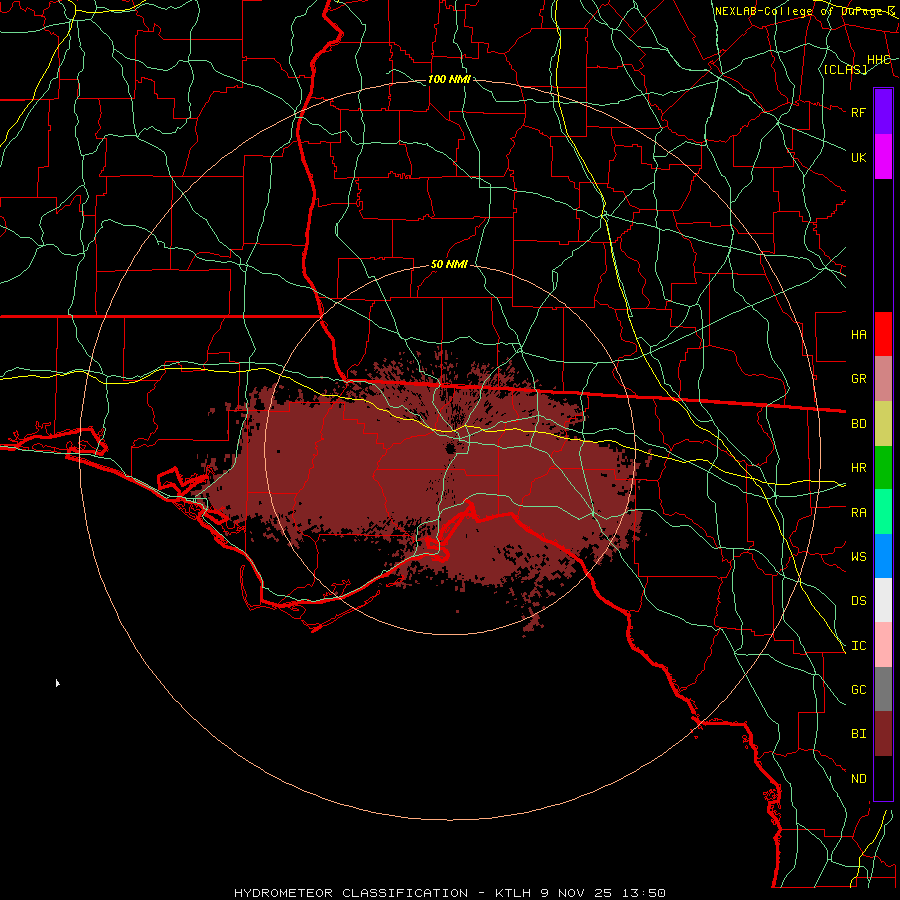Select the dusty pink GR legend swatch
The height and width of the screenshot is (900, 900).
(883, 379)
